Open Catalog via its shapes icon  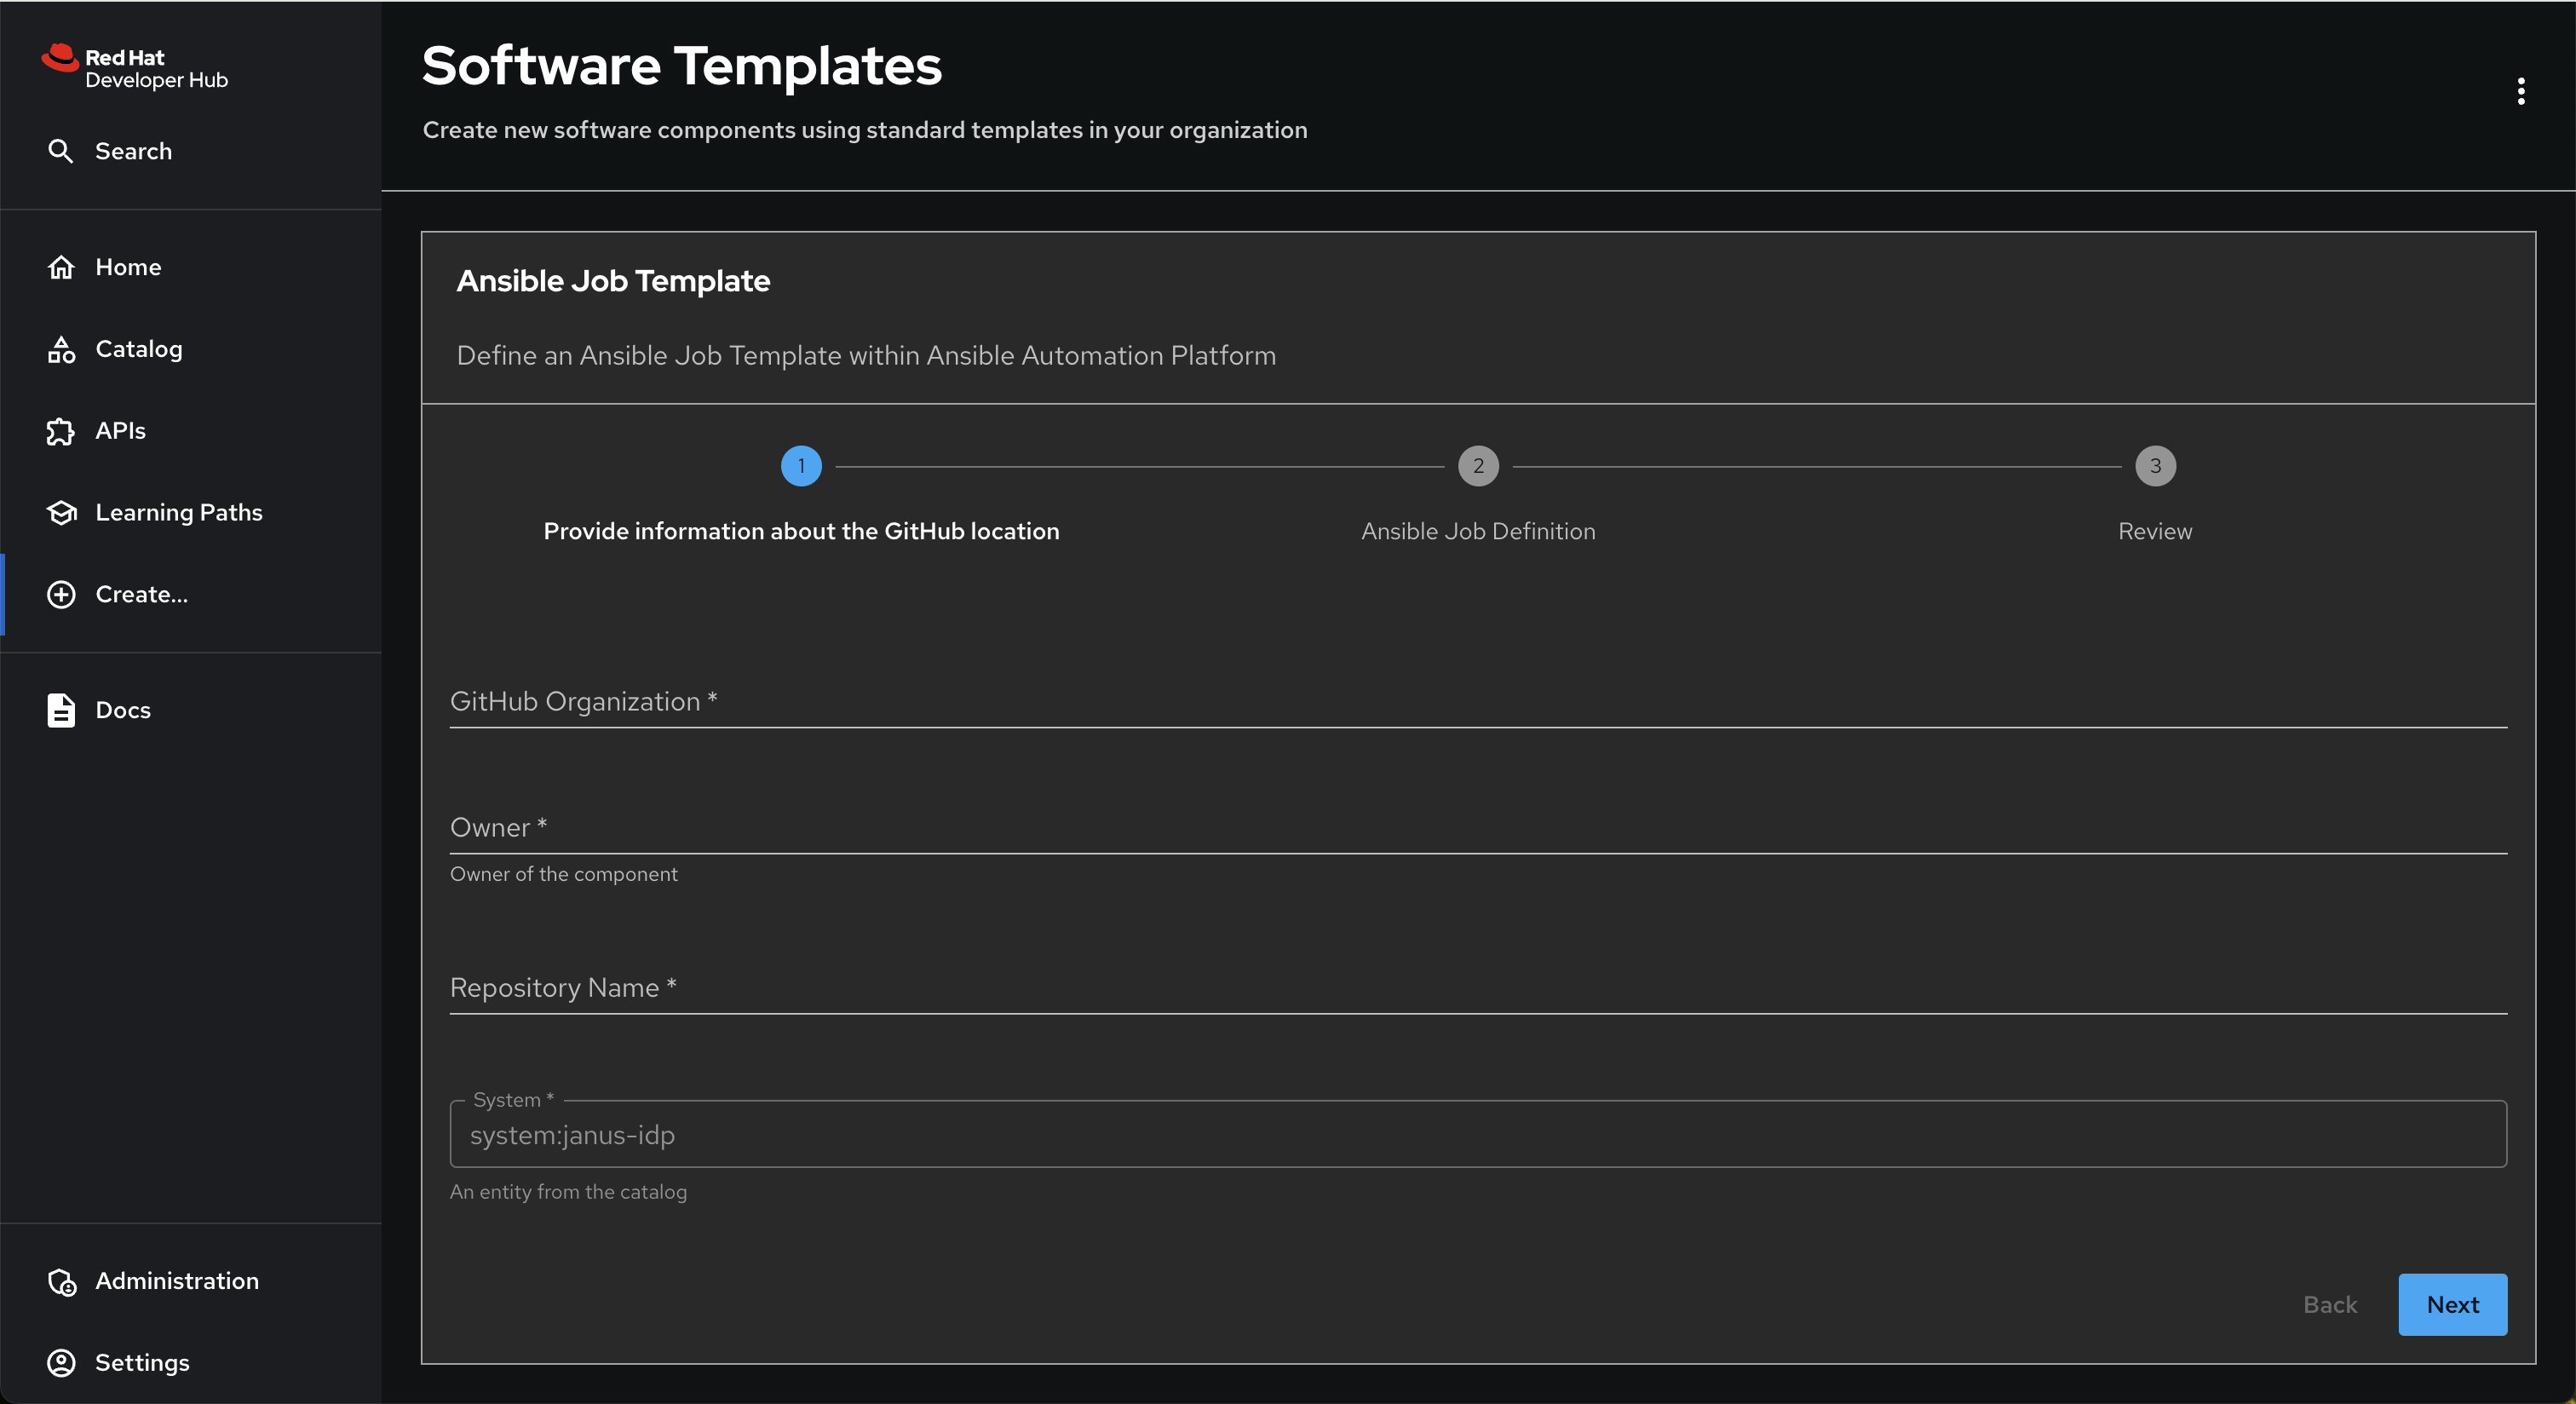(61, 349)
